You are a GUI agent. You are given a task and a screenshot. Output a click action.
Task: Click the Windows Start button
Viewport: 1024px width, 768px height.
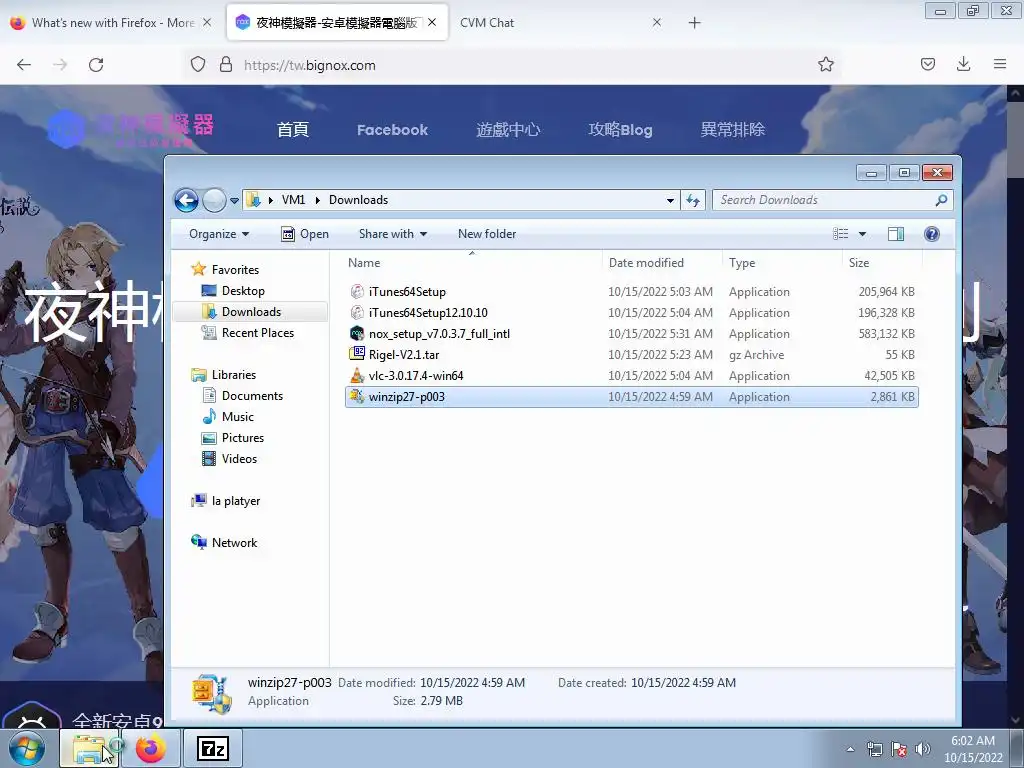click(27, 749)
